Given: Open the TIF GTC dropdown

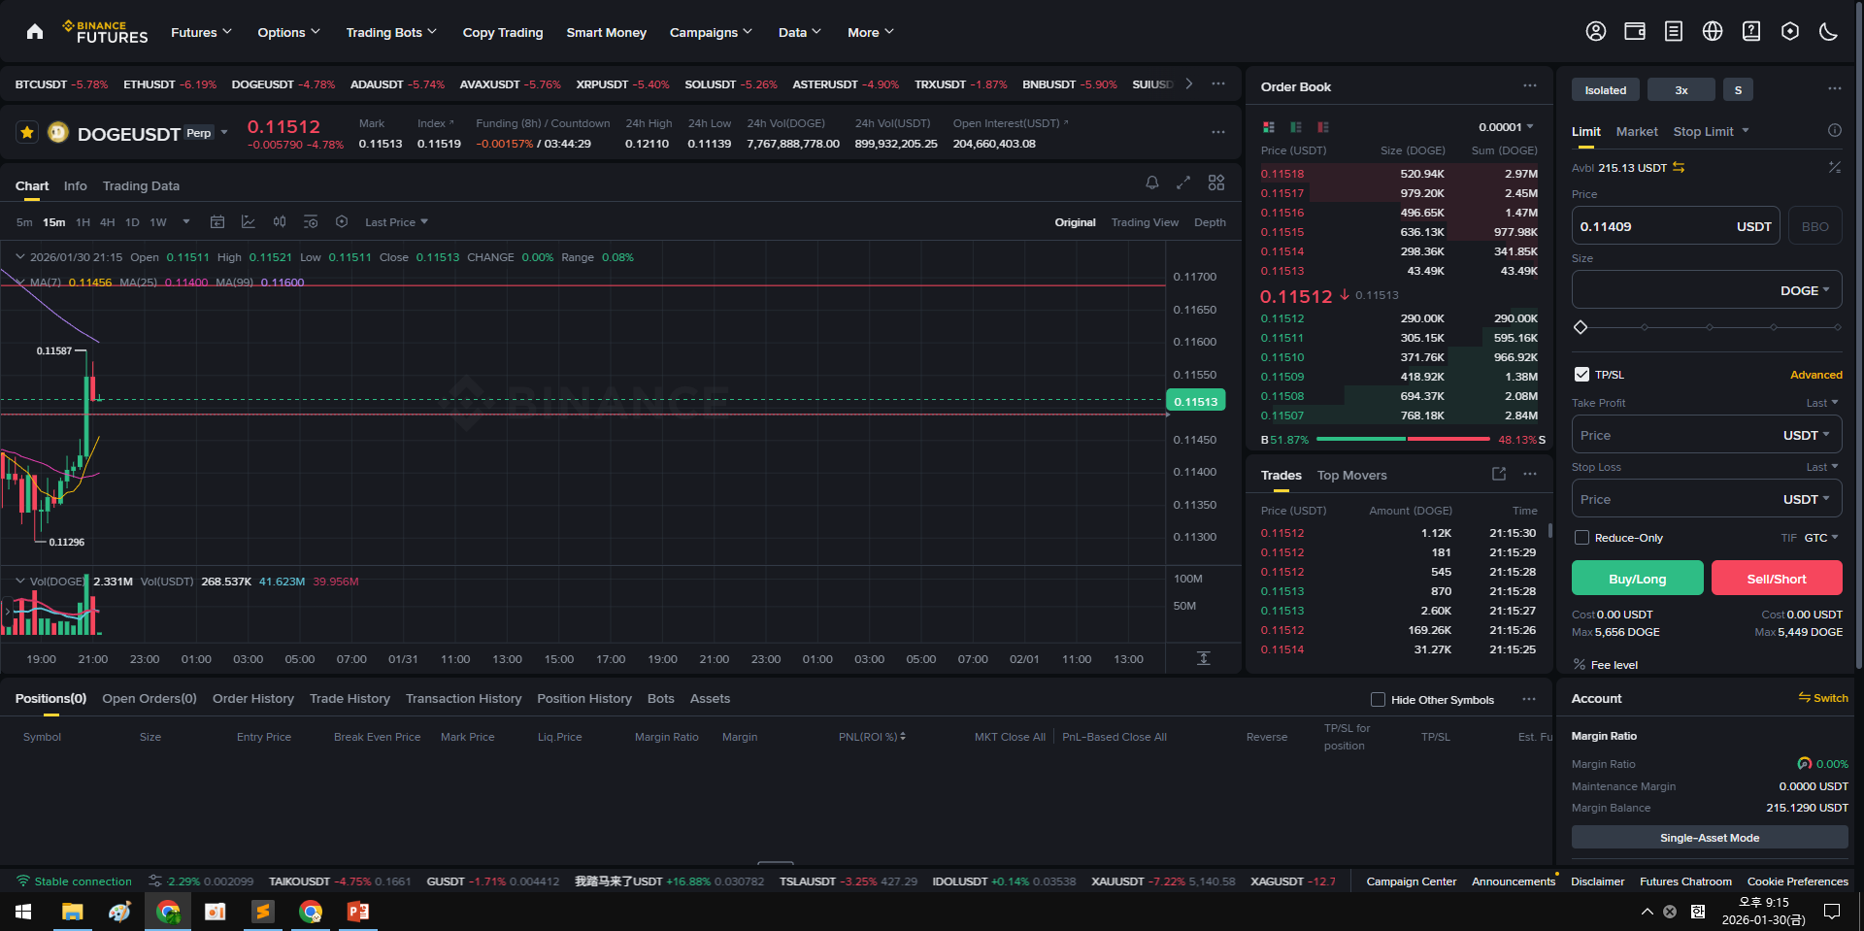Looking at the screenshot, I should [1821, 538].
